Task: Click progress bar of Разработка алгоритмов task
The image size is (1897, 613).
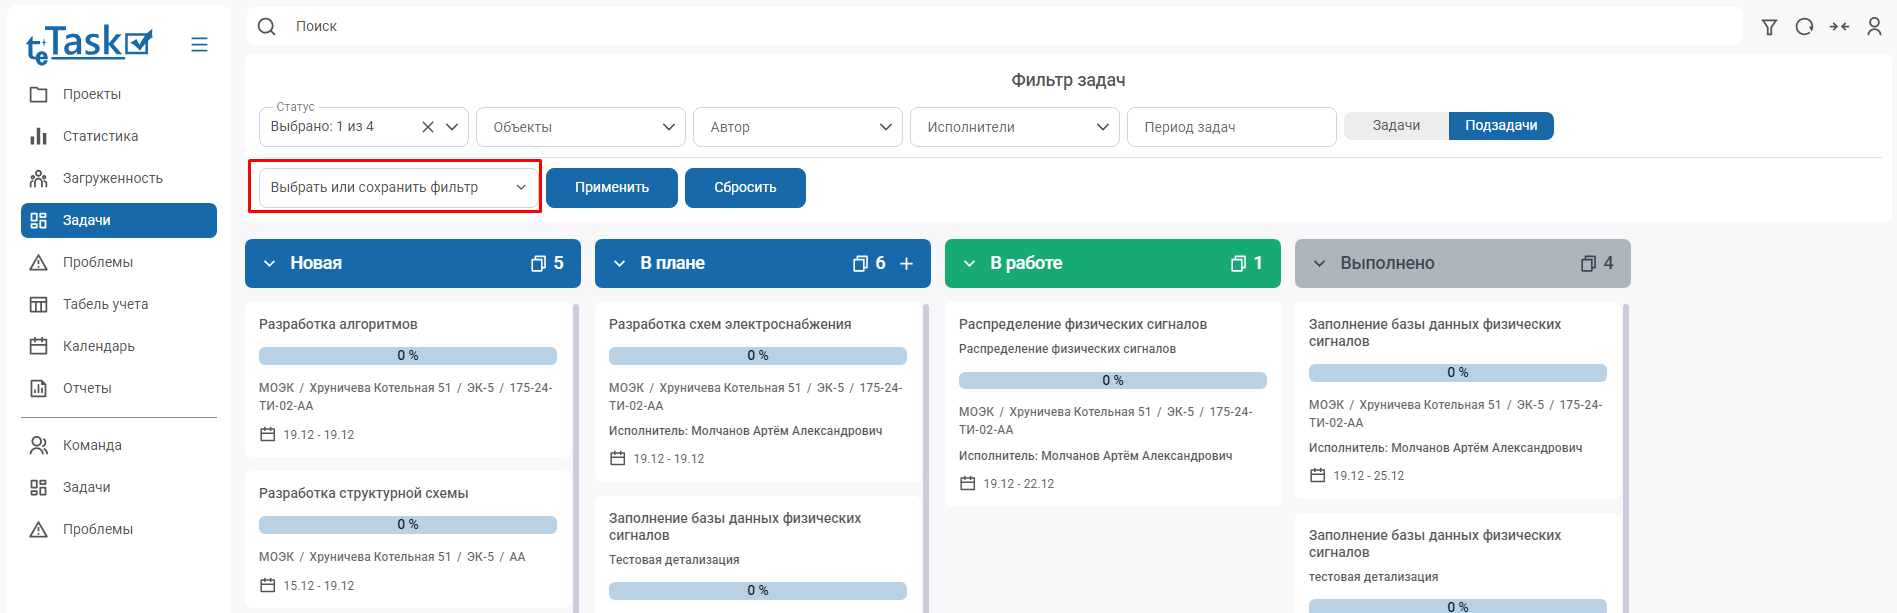Action: click(407, 356)
